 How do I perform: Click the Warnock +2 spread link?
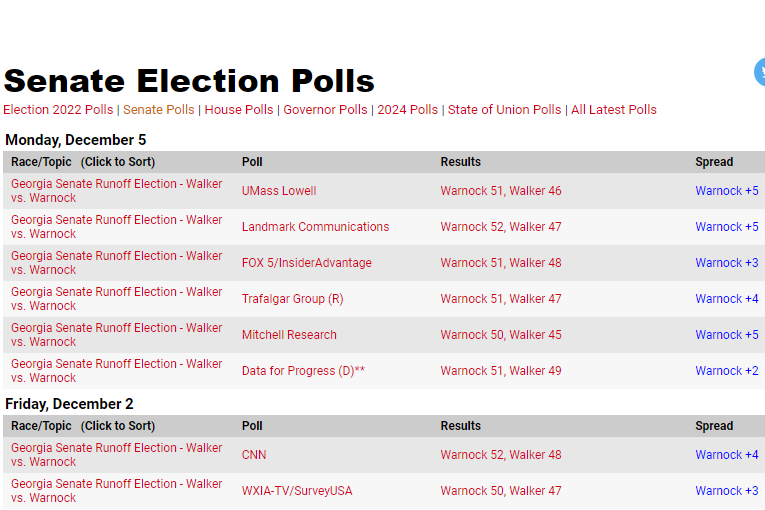727,371
